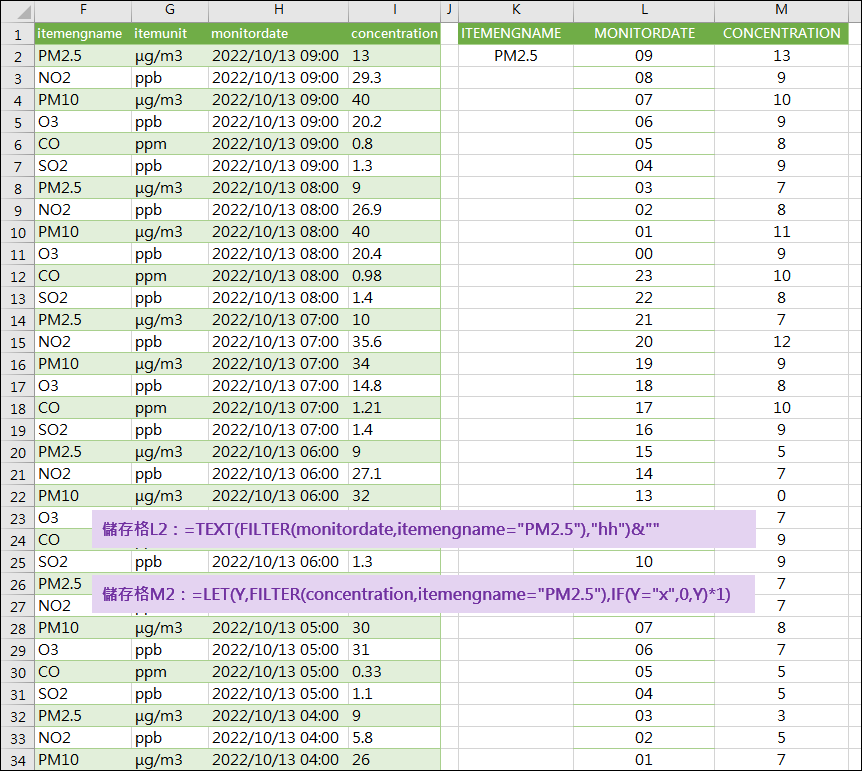Click hour 23 in cell L12
Image resolution: width=862 pixels, height=771 pixels.
[x=644, y=276]
